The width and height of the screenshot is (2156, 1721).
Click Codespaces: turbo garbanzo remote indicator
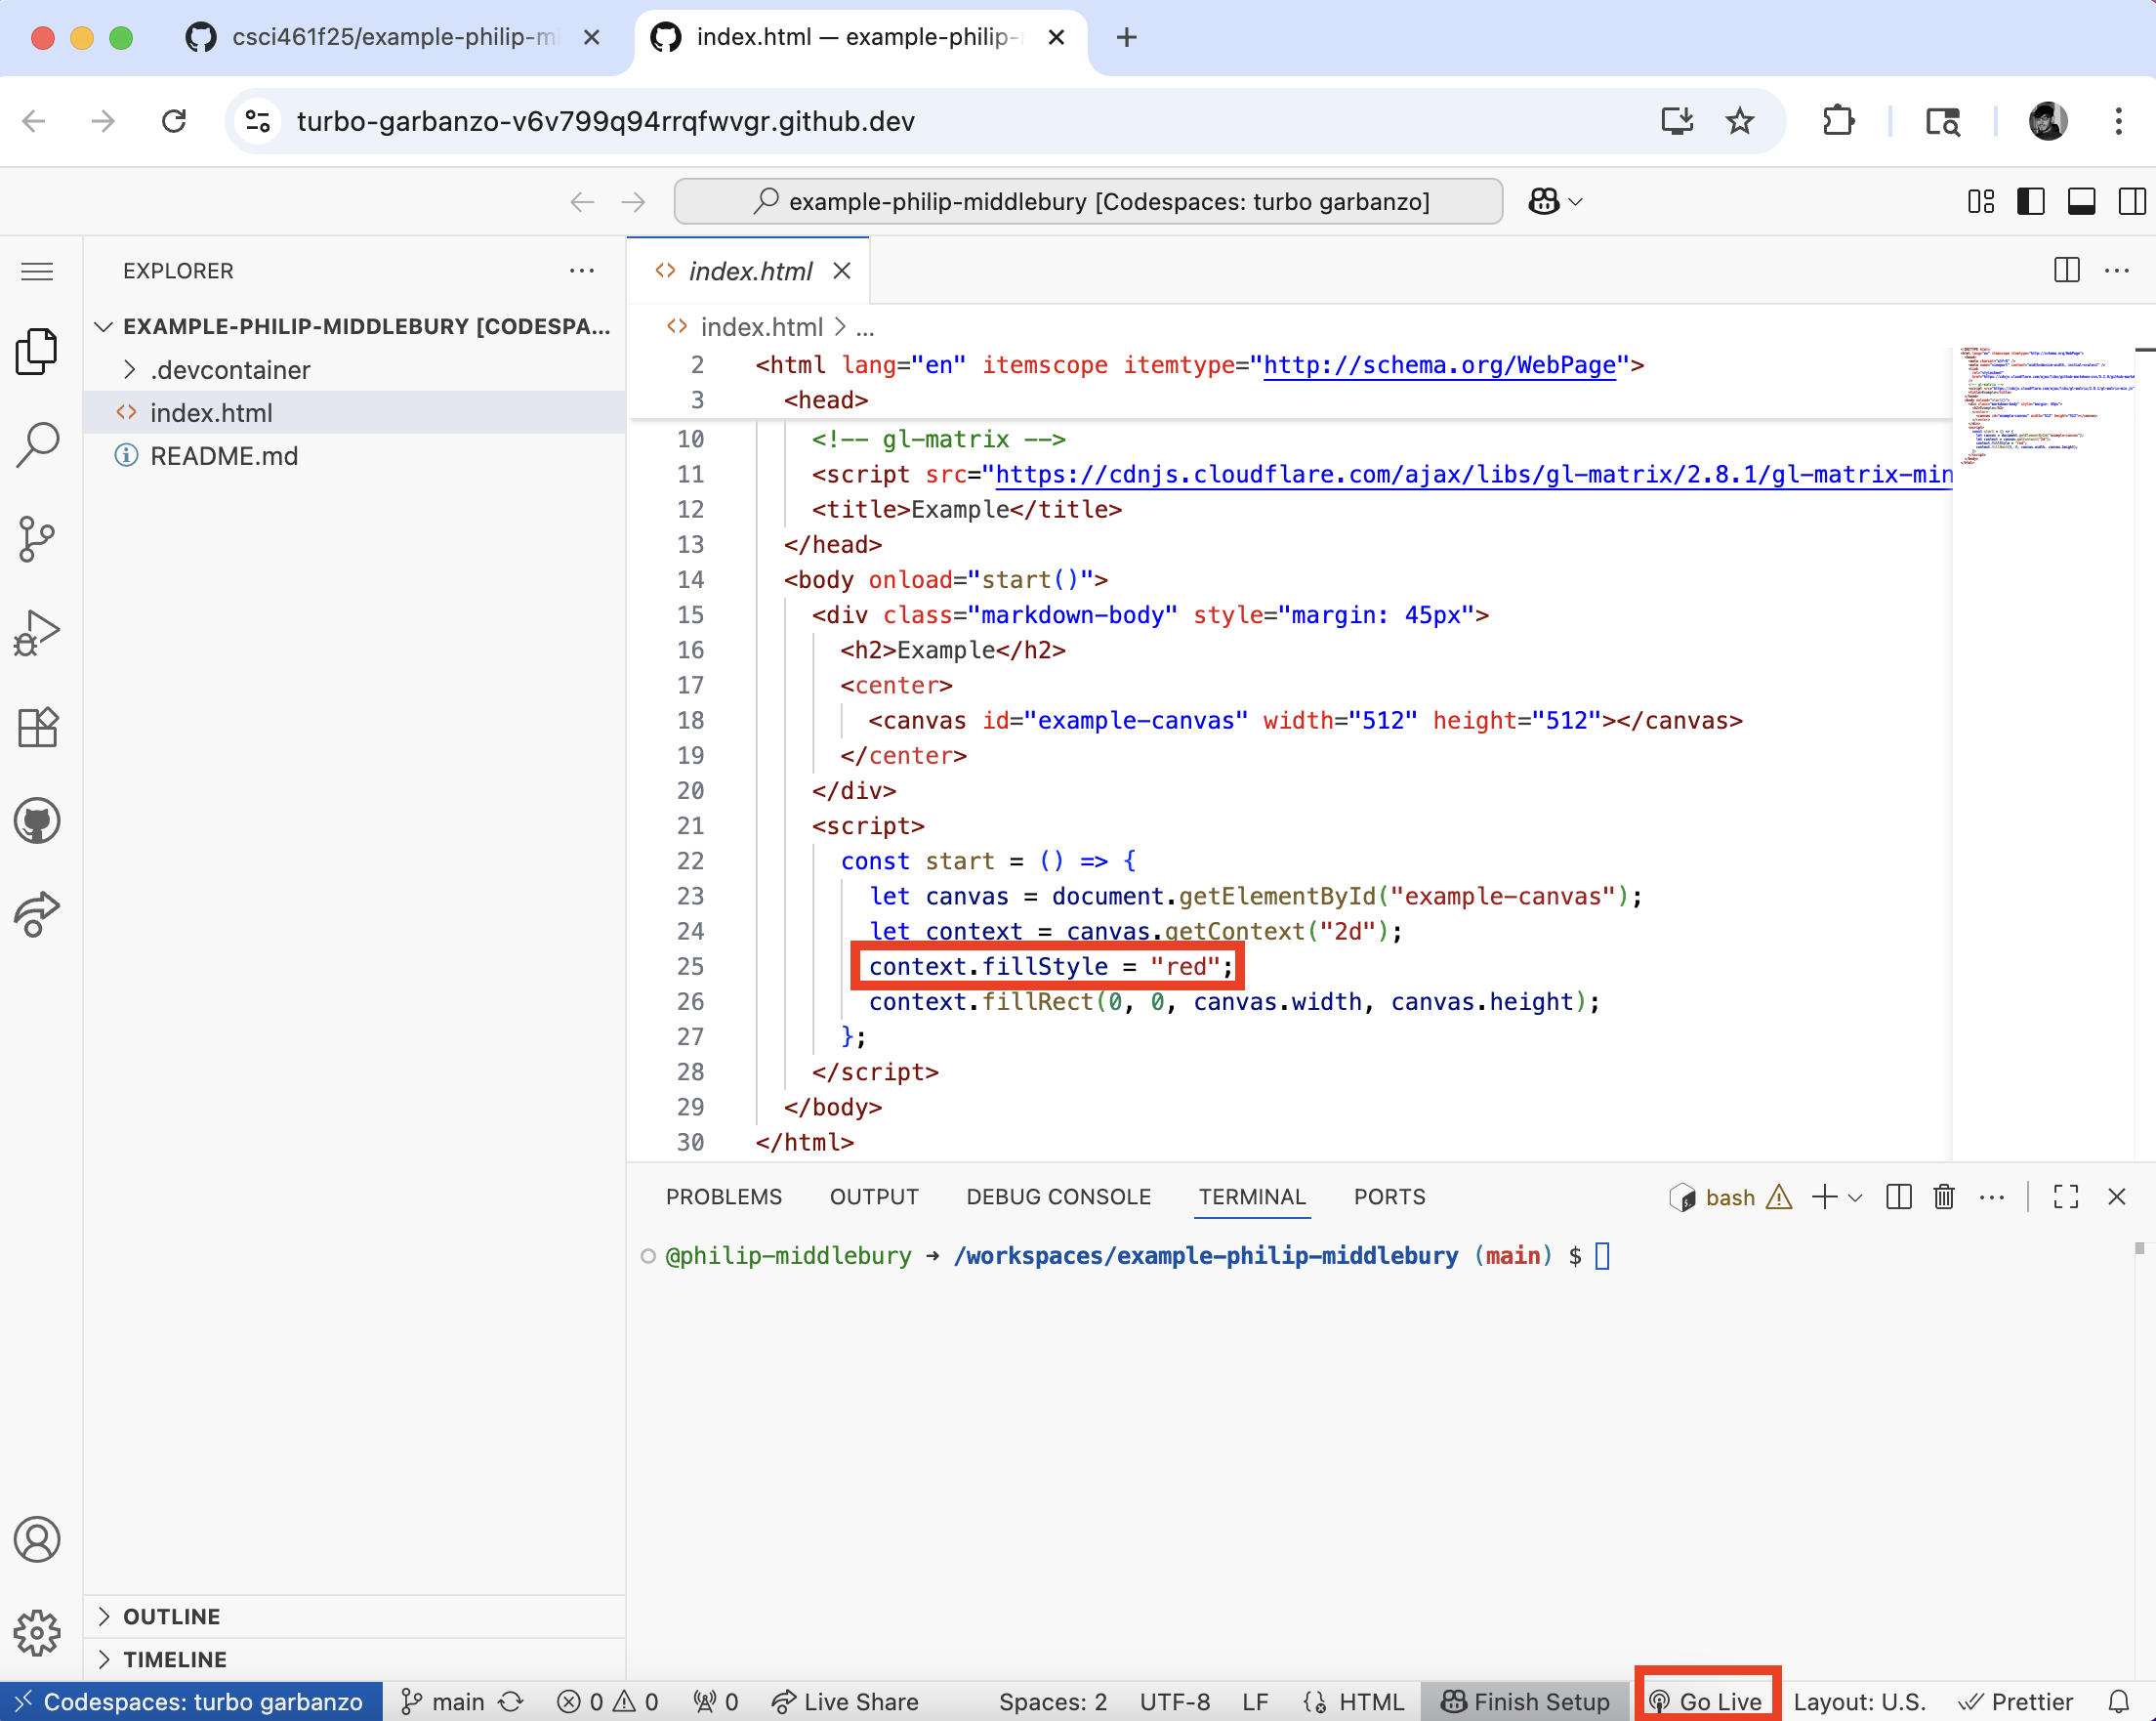tap(191, 1701)
